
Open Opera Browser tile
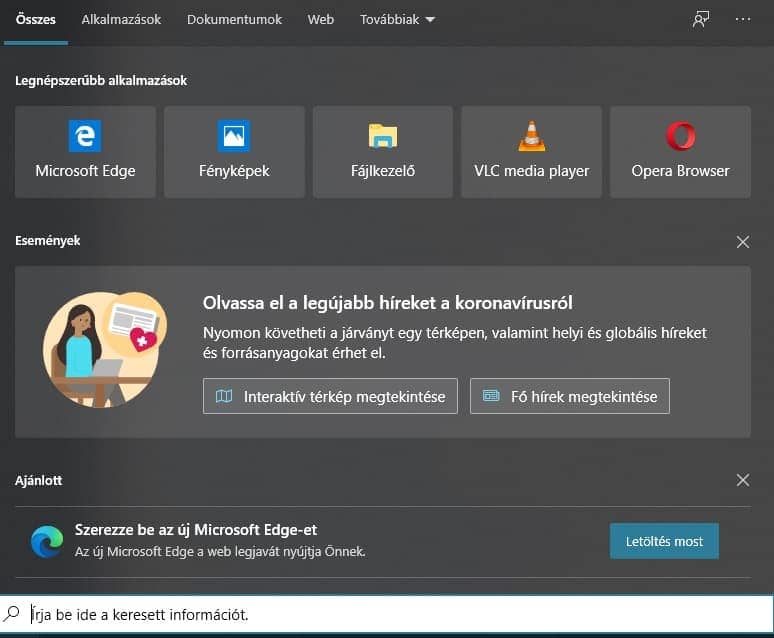pos(680,152)
